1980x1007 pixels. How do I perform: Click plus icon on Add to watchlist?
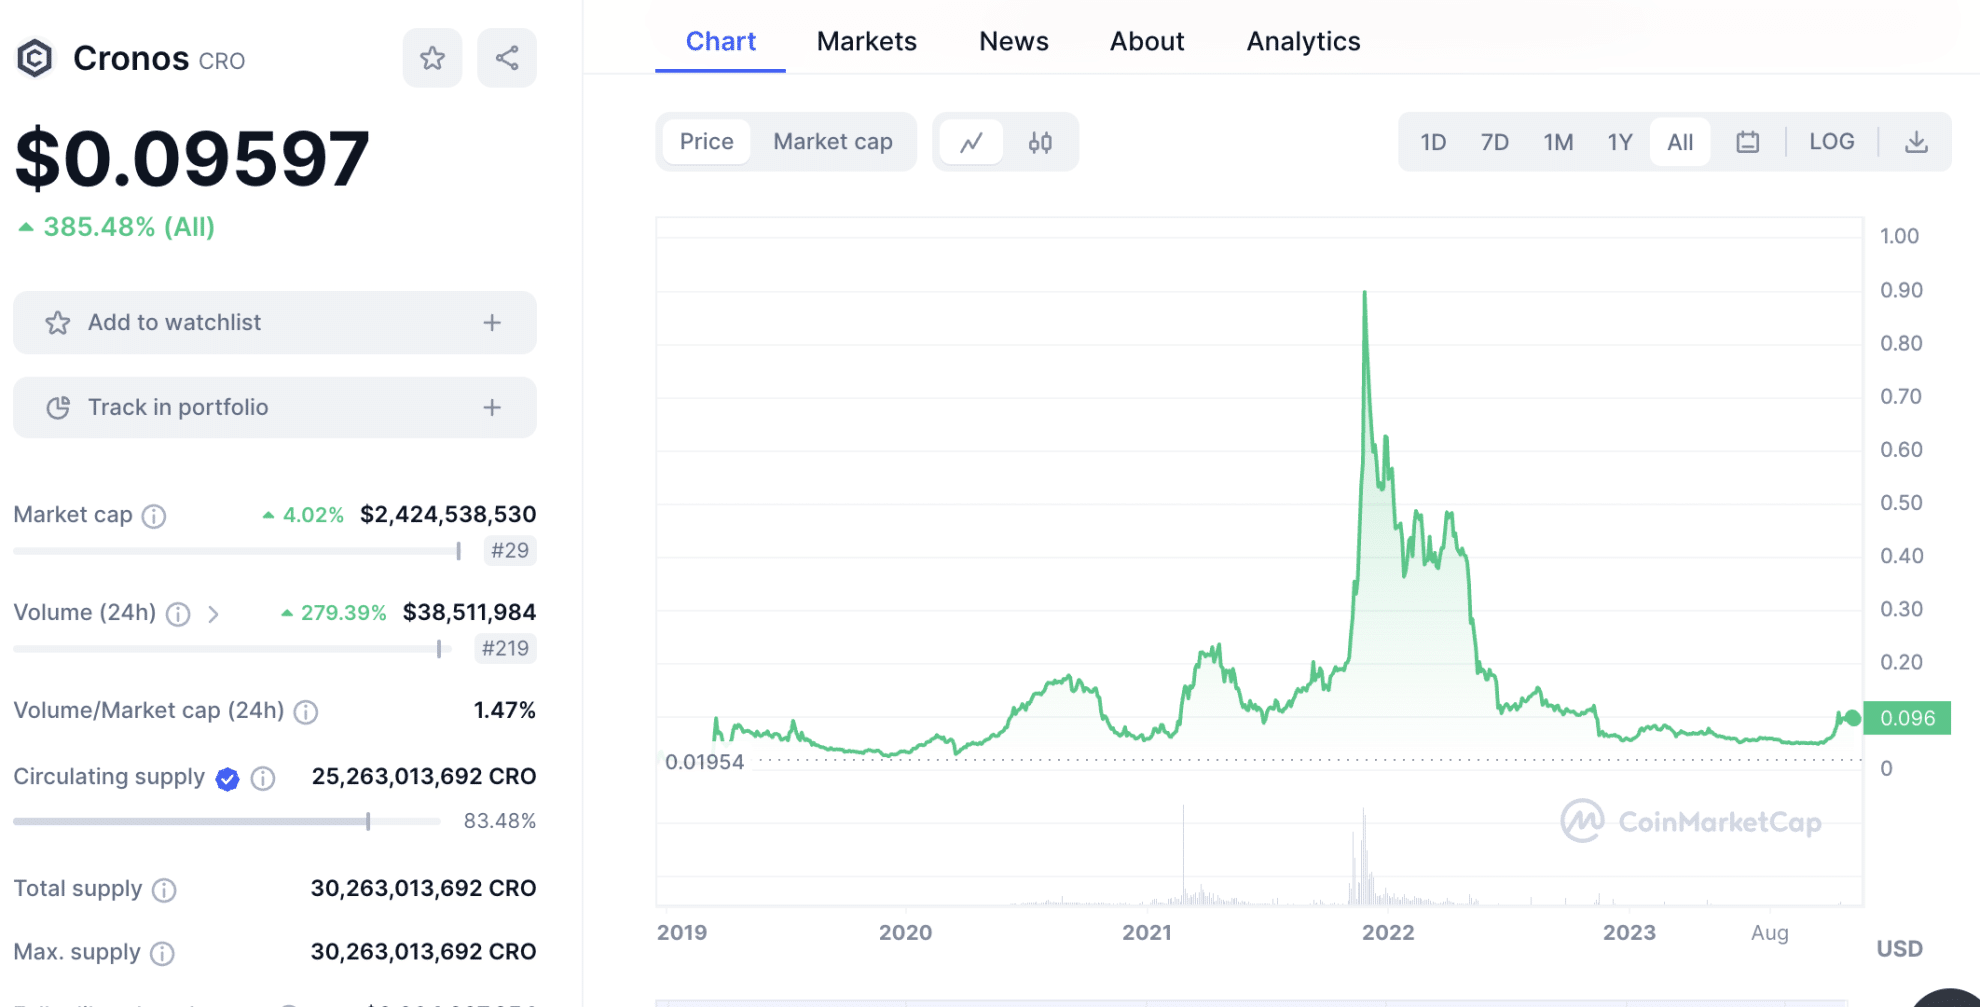492,323
